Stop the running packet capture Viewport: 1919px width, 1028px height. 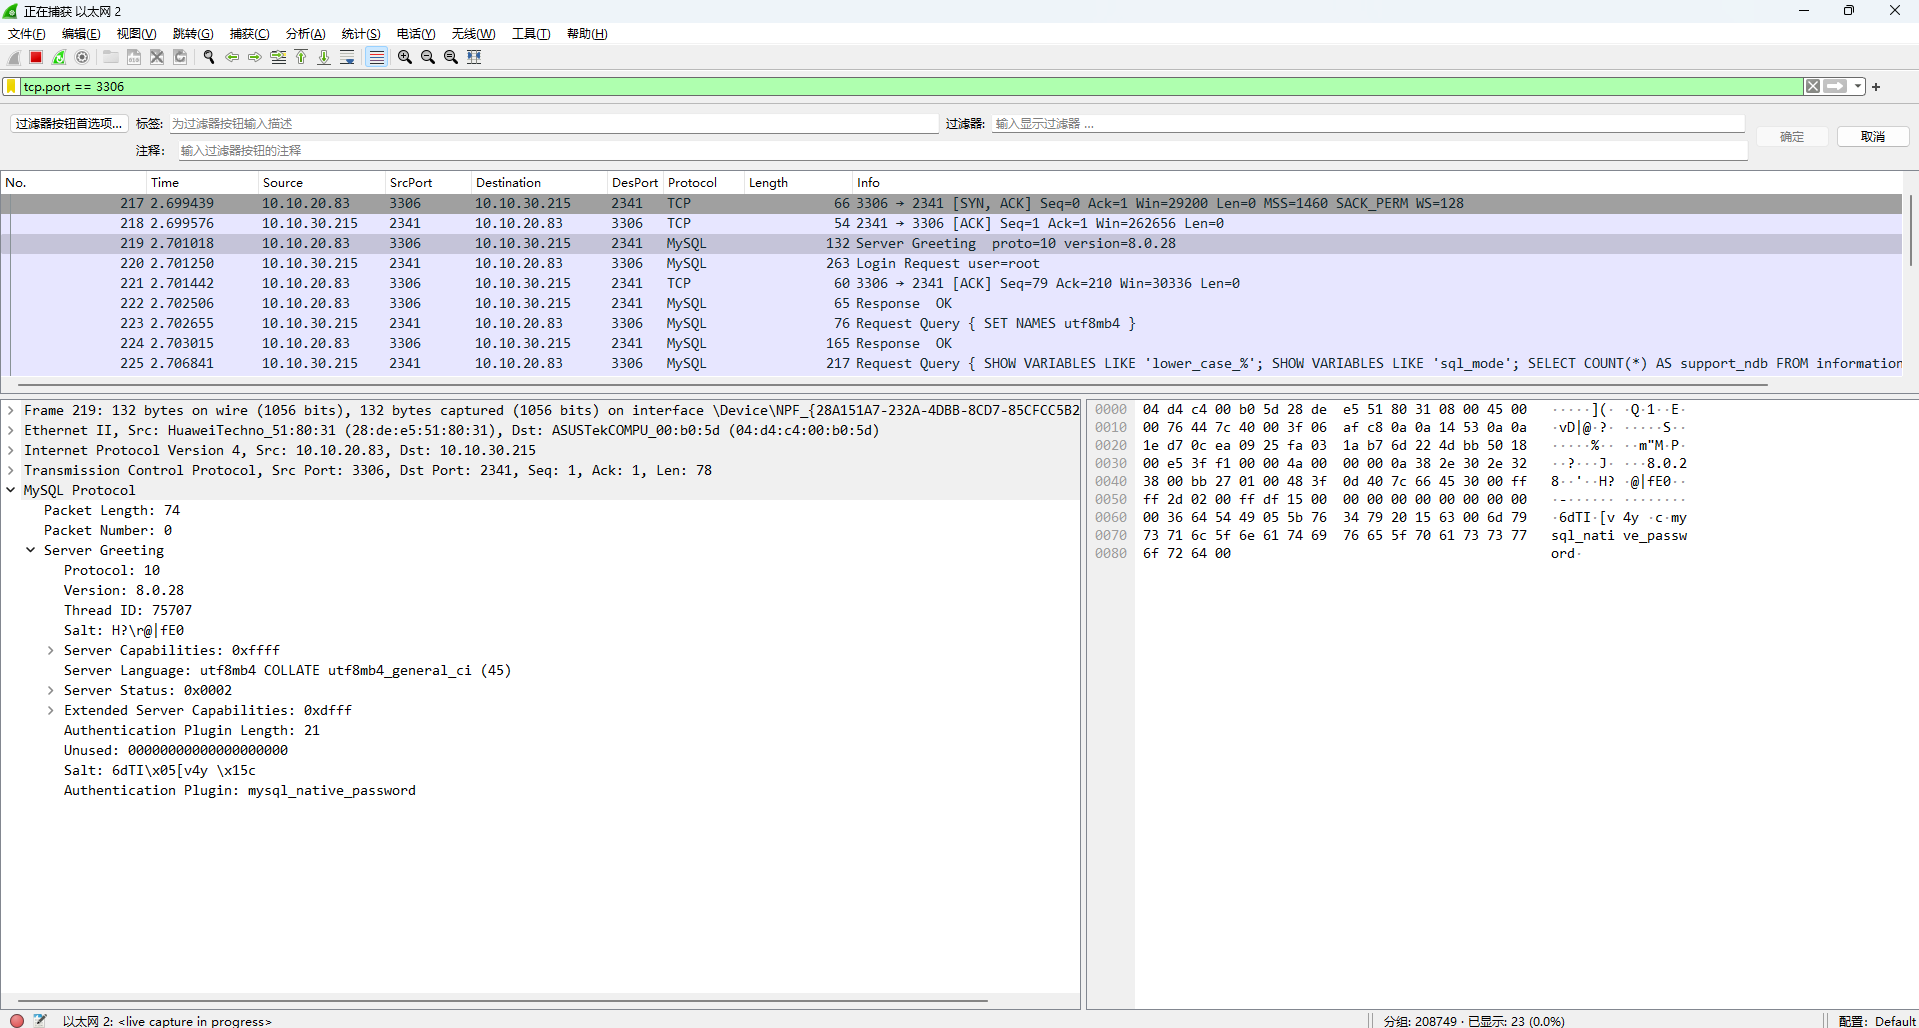tap(36, 57)
